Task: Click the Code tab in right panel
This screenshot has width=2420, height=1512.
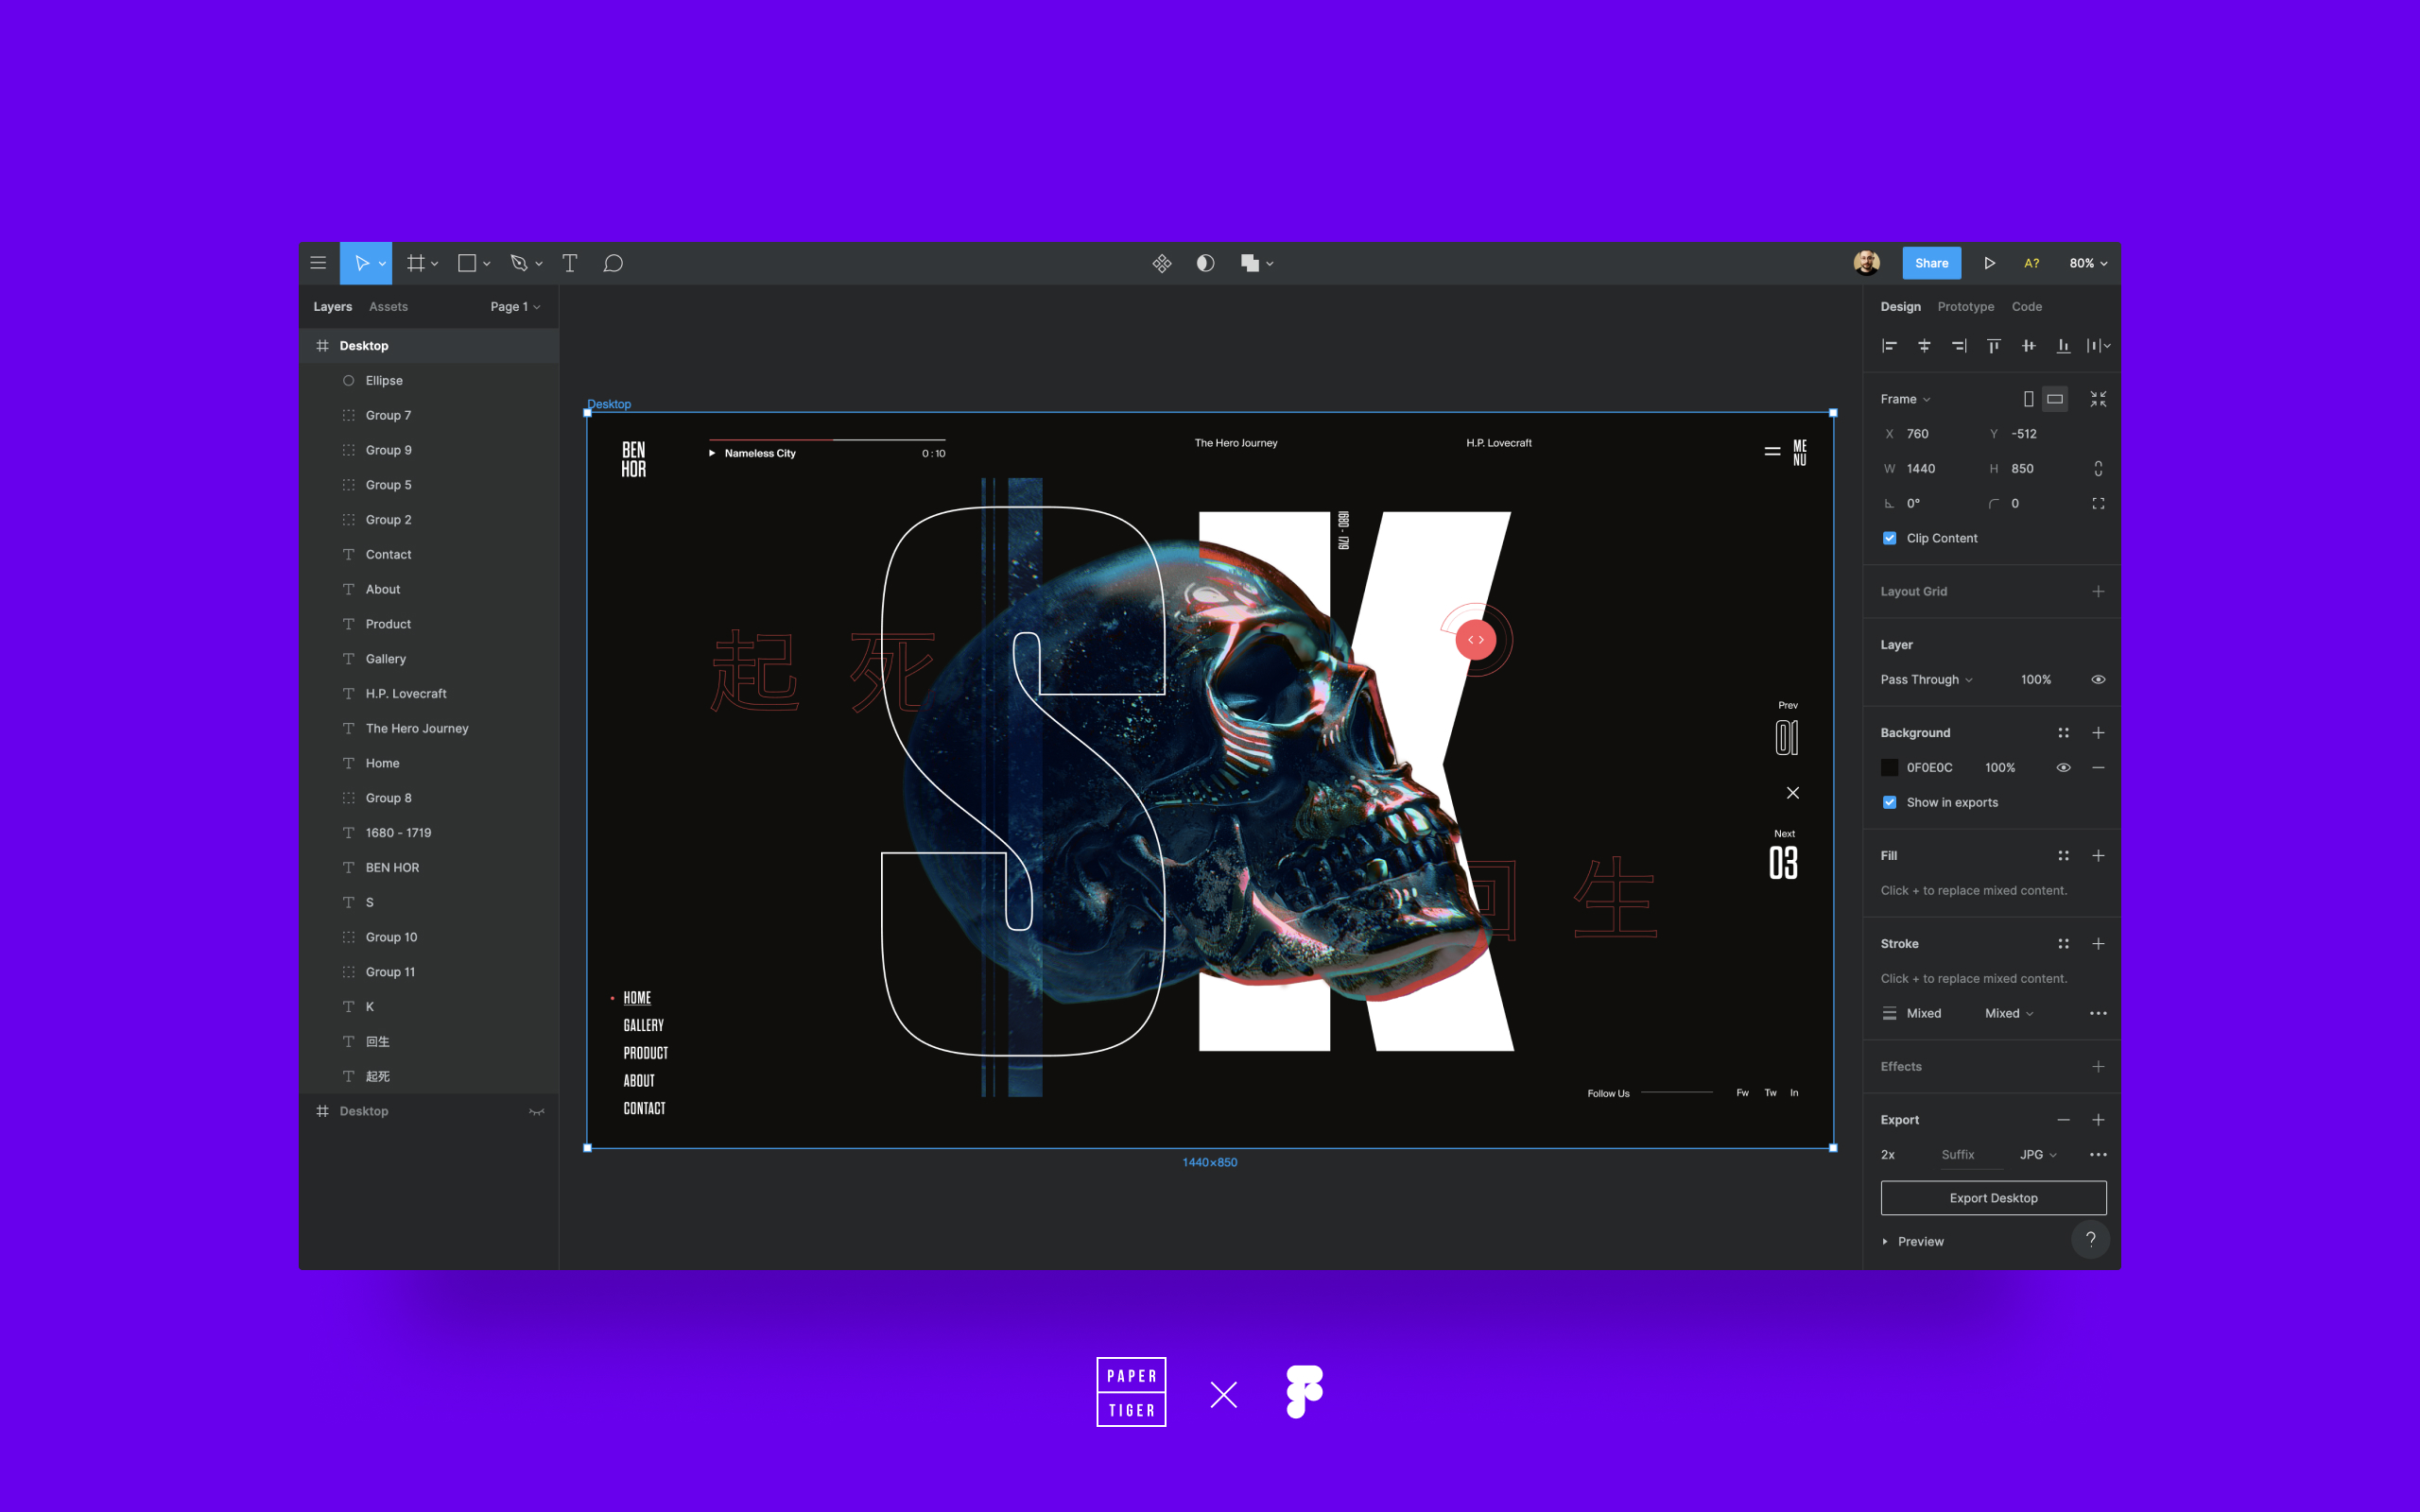Action: click(x=2026, y=305)
